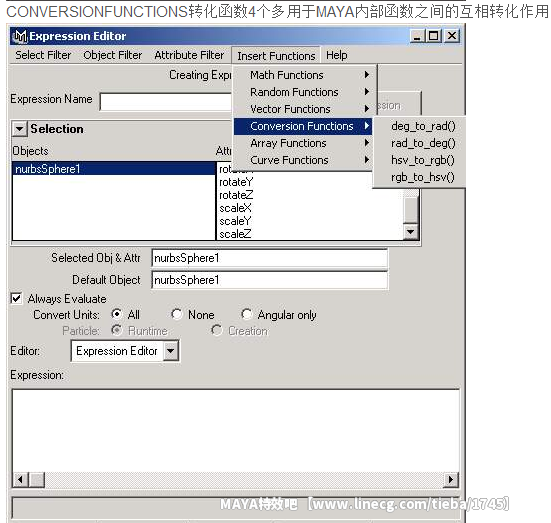Expand Random Functions submenu
Screen dimensions: 551x523
point(303,92)
